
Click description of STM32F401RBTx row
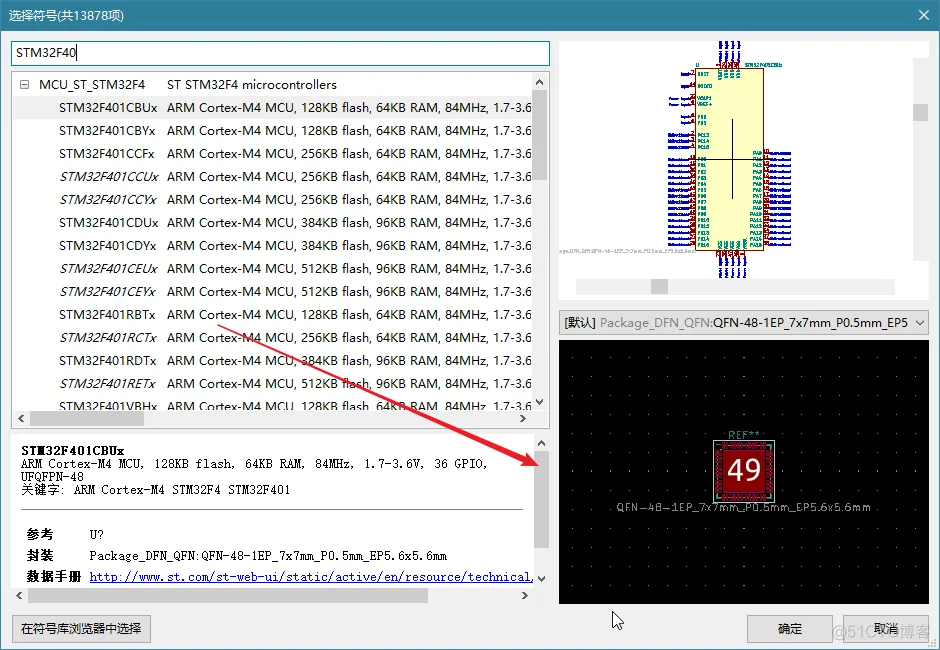[x=349, y=315]
